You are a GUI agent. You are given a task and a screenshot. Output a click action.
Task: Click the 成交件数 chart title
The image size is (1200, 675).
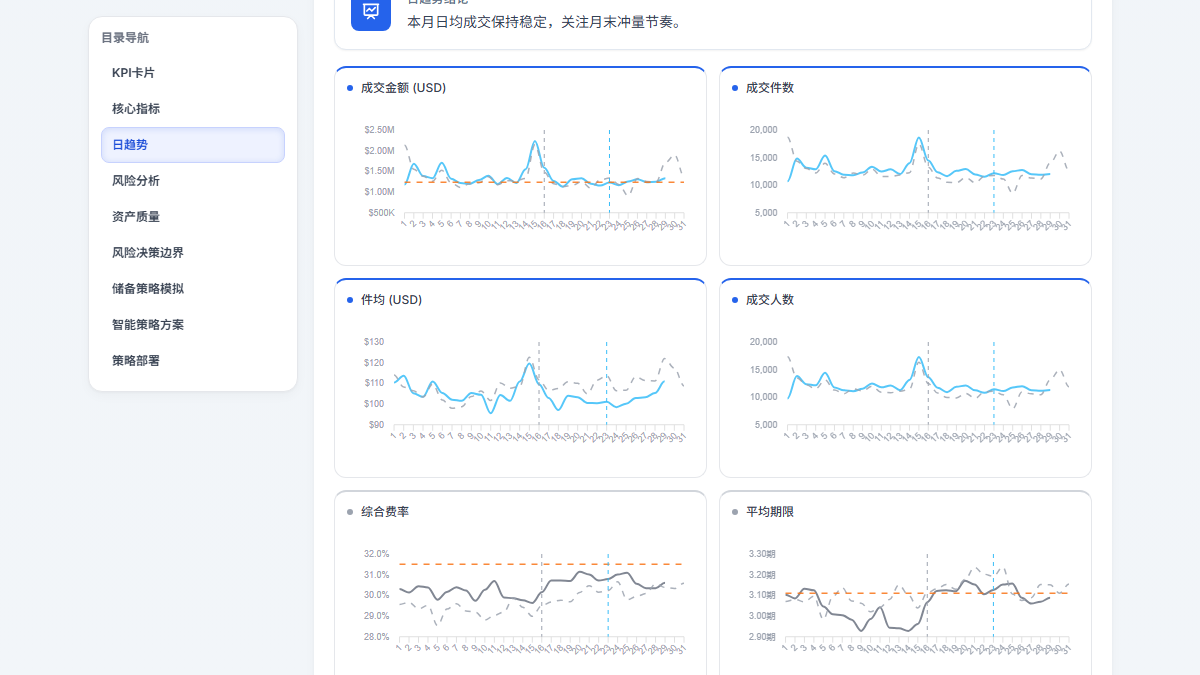(770, 88)
